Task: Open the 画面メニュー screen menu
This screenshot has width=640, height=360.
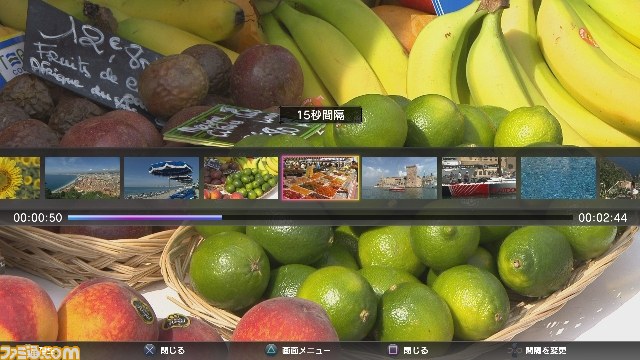Action: point(306,350)
